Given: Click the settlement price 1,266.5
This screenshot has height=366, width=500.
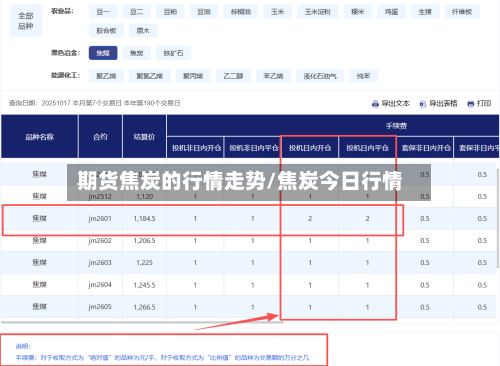Looking at the screenshot, I should [144, 307].
